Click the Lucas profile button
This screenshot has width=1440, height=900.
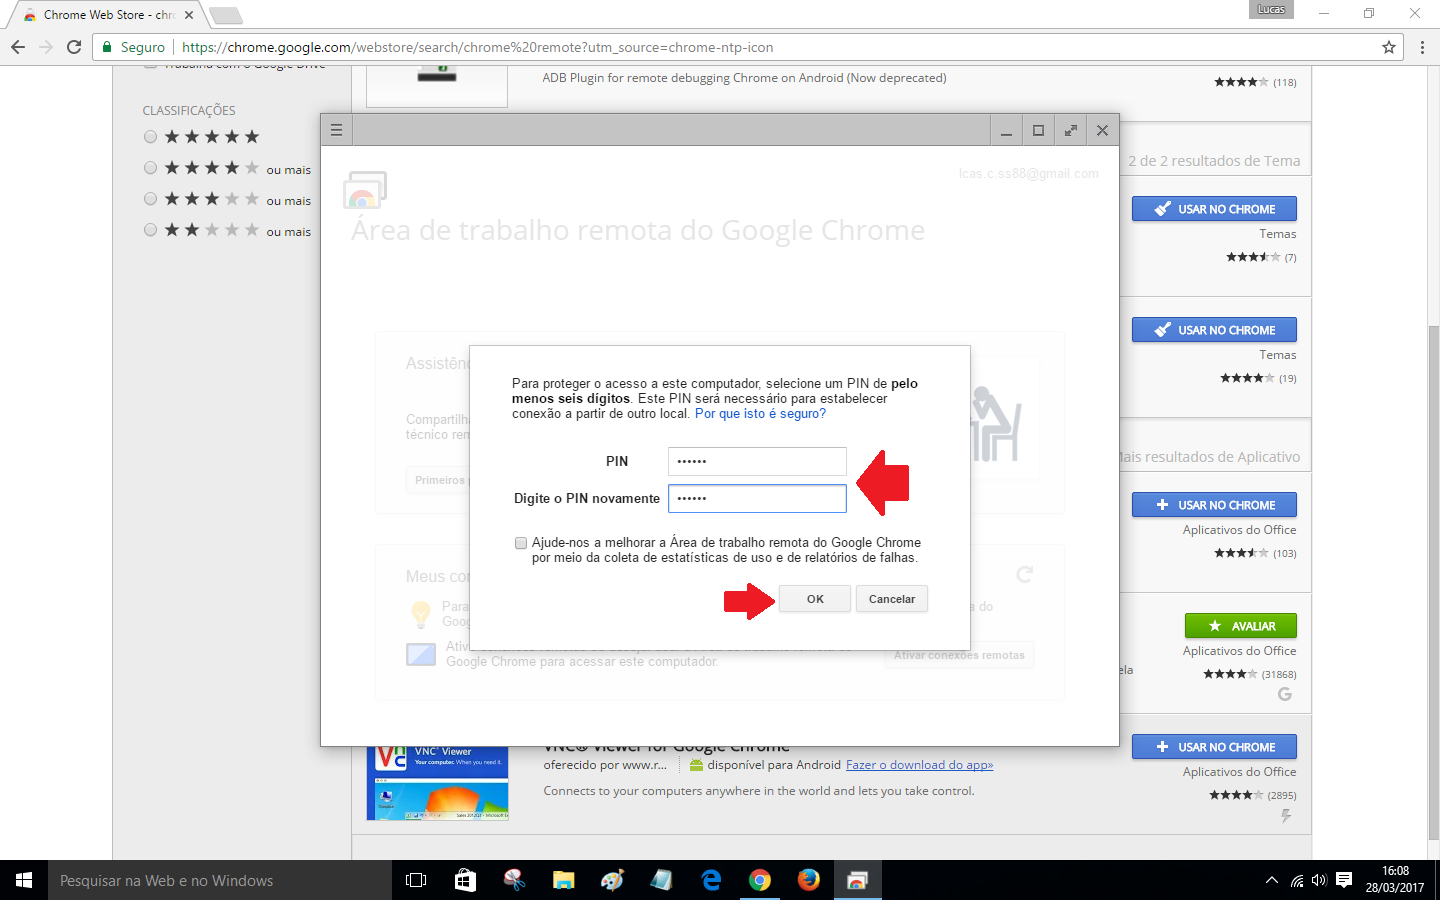tap(1272, 9)
